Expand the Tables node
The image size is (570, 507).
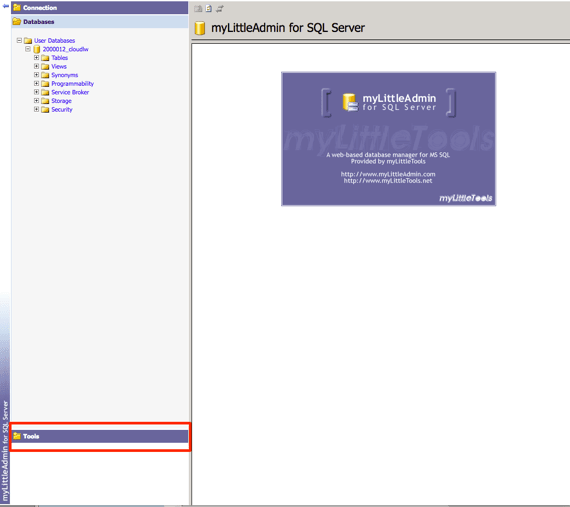36,57
